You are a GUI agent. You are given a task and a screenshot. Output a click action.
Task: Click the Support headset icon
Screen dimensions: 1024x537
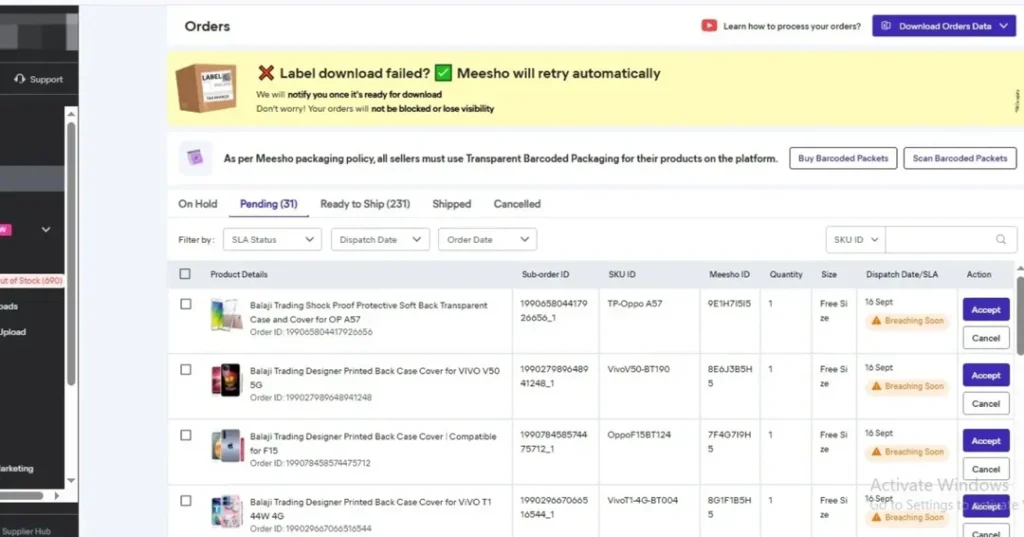click(x=20, y=79)
